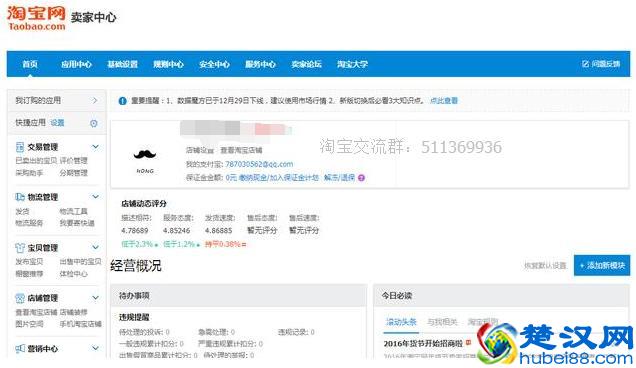The width and height of the screenshot is (636, 368).
Task: Click 设置 link next to 快捷应用
Action: [x=57, y=123]
